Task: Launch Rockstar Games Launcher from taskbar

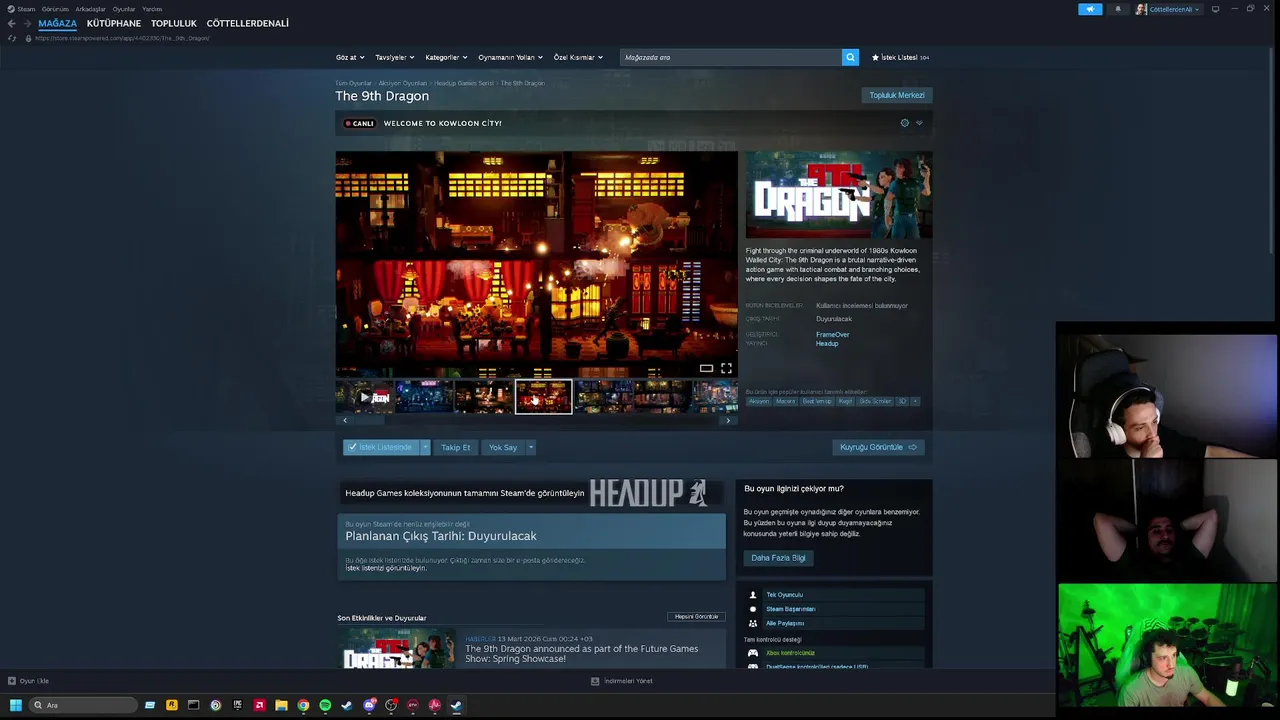Action: click(171, 705)
